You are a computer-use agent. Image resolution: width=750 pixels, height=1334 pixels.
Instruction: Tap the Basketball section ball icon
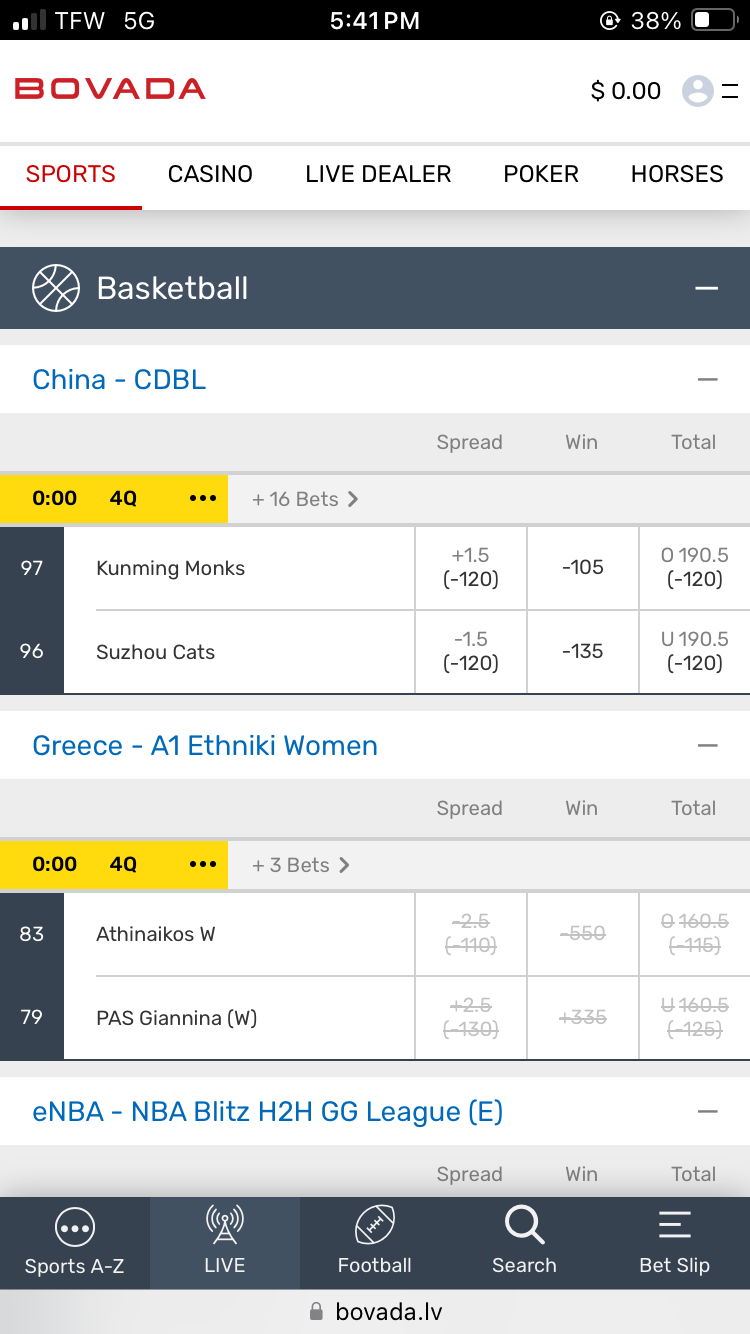pyautogui.click(x=56, y=288)
